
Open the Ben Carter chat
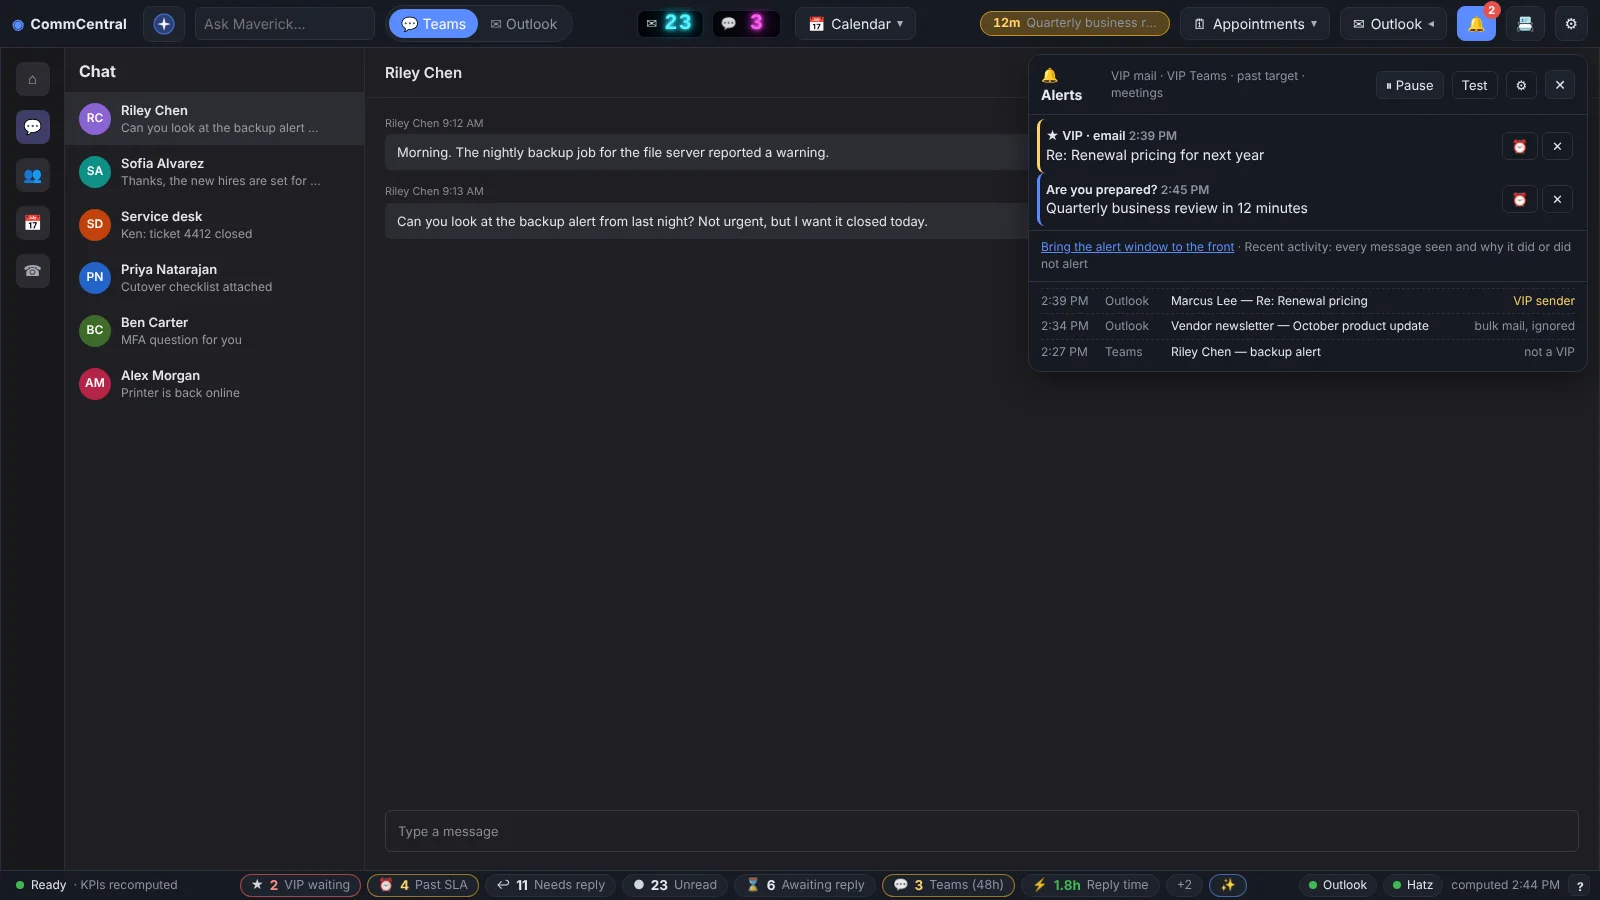click(x=214, y=330)
